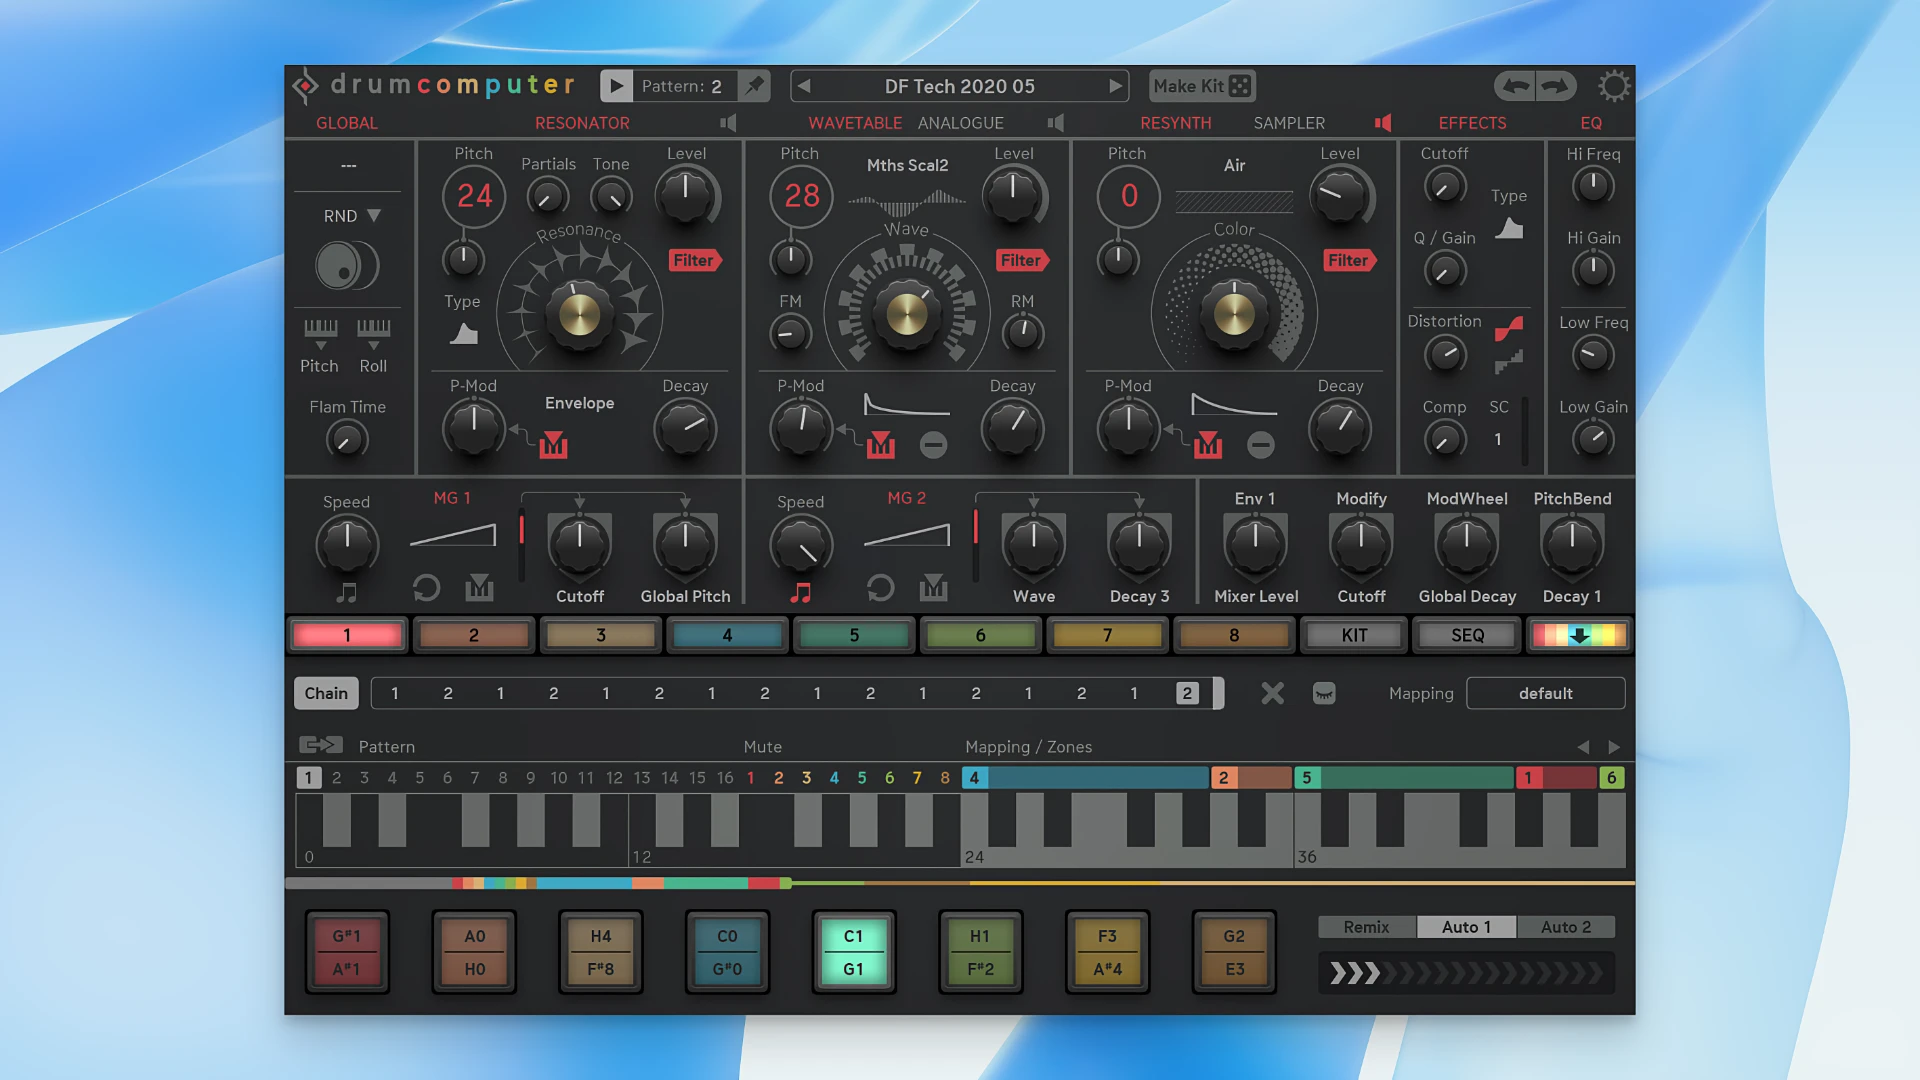
Task: Click the Filter icon in the Resonator section
Action: (695, 261)
